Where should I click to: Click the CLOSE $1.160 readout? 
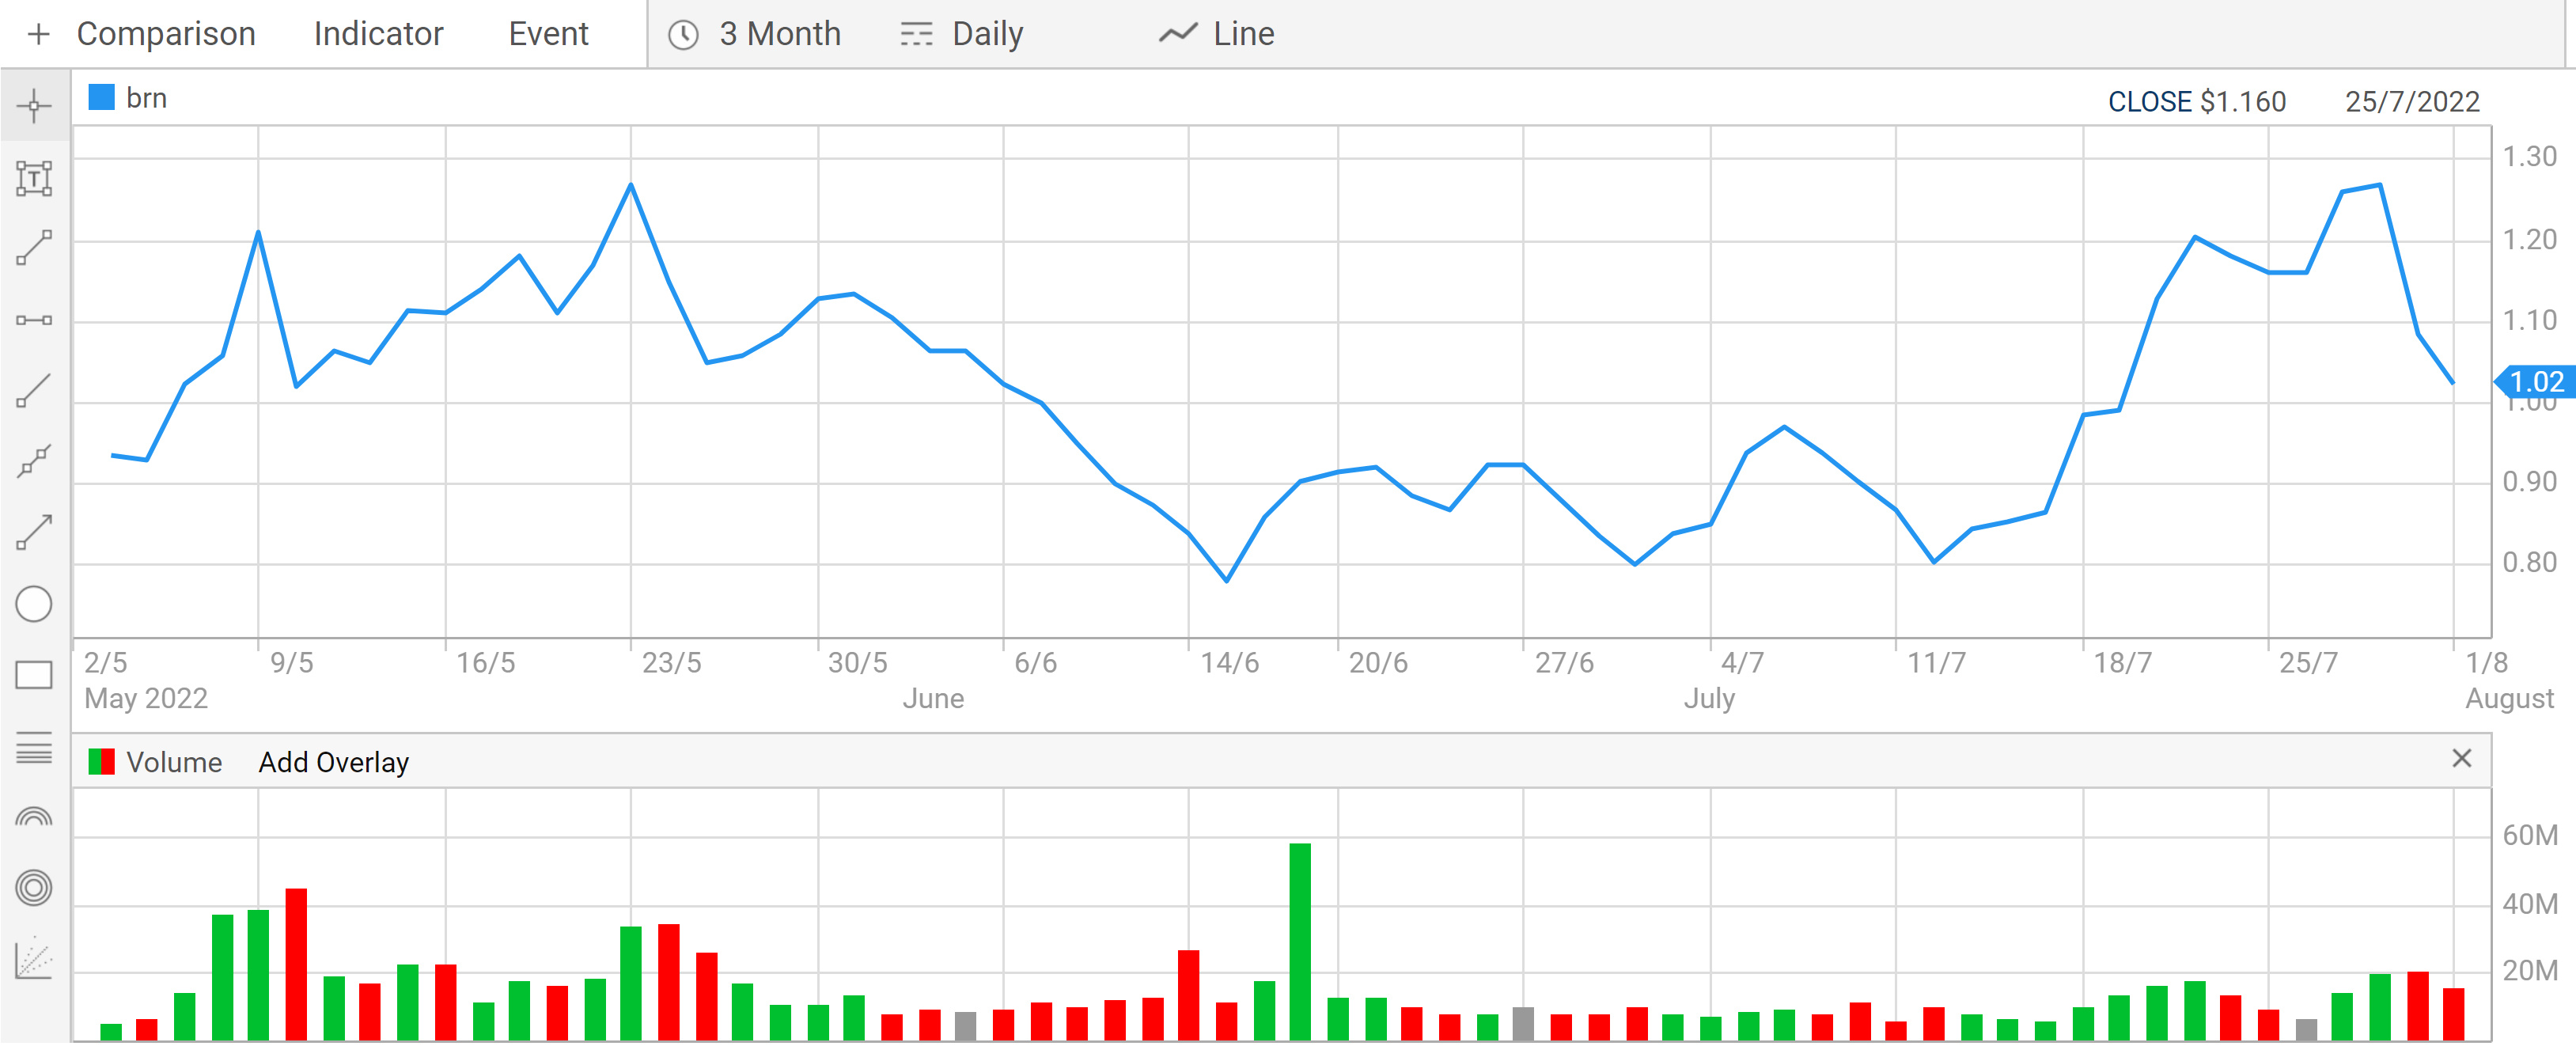[x=2197, y=102]
